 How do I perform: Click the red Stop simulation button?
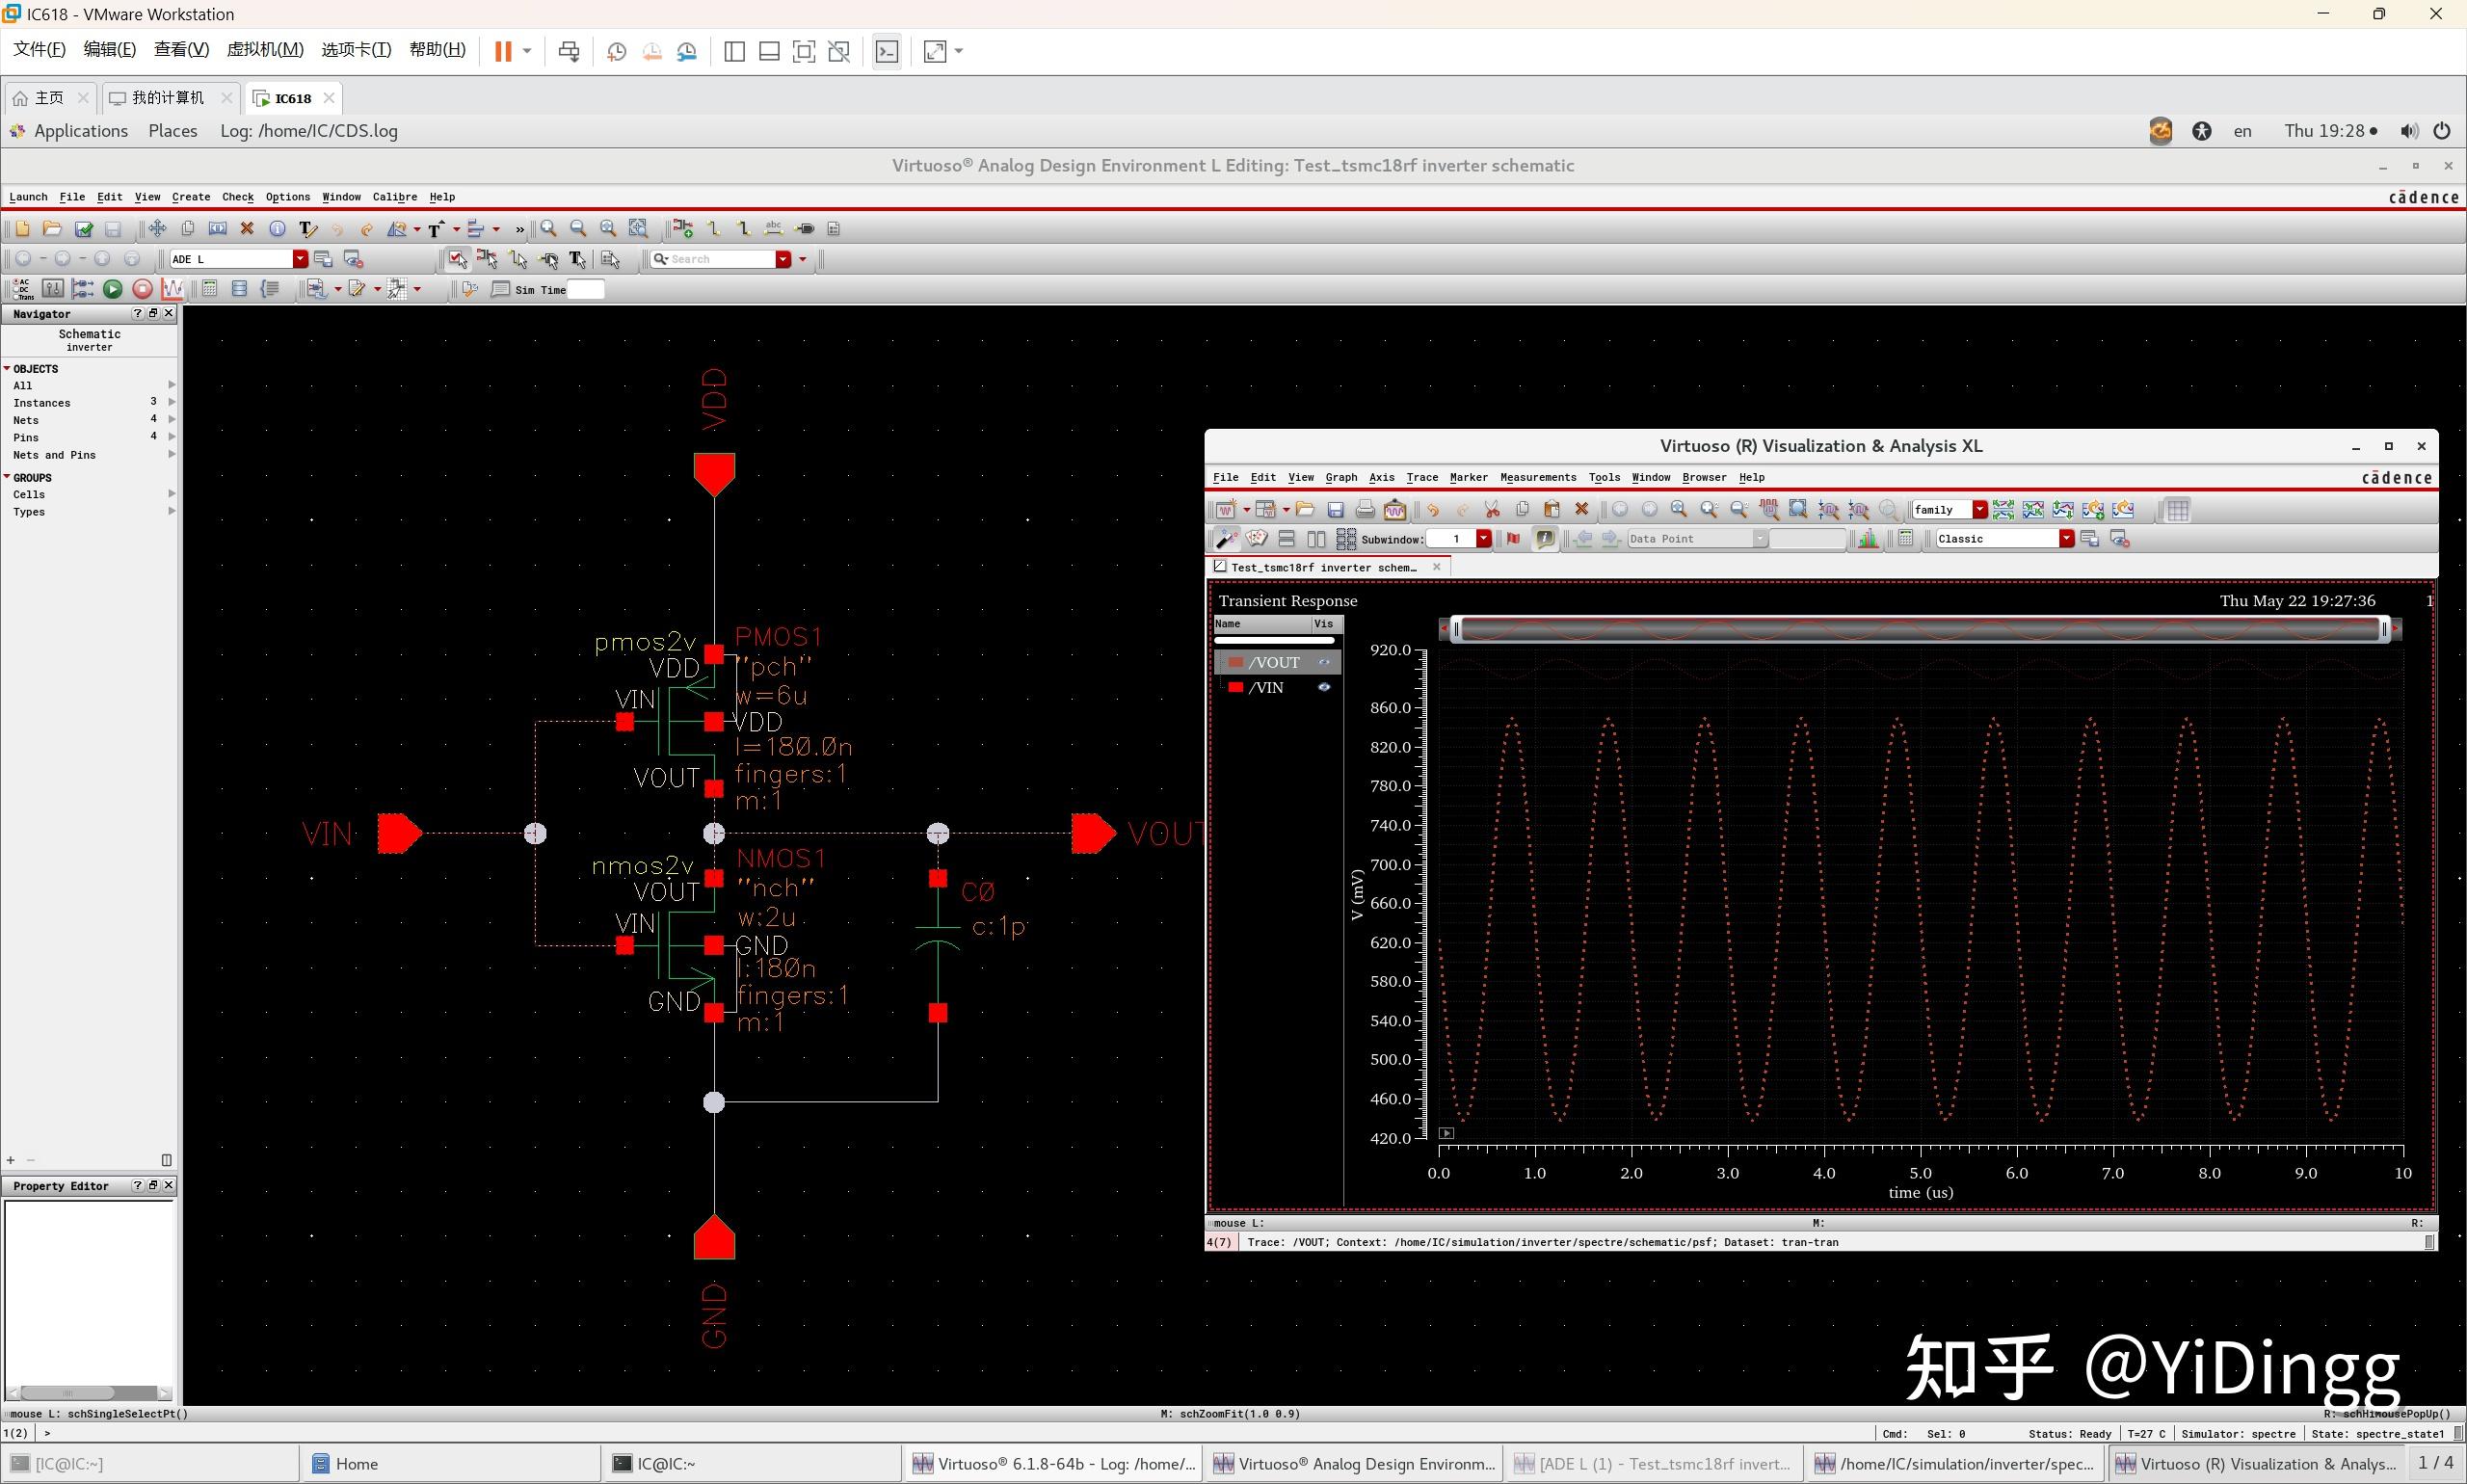pos(143,289)
